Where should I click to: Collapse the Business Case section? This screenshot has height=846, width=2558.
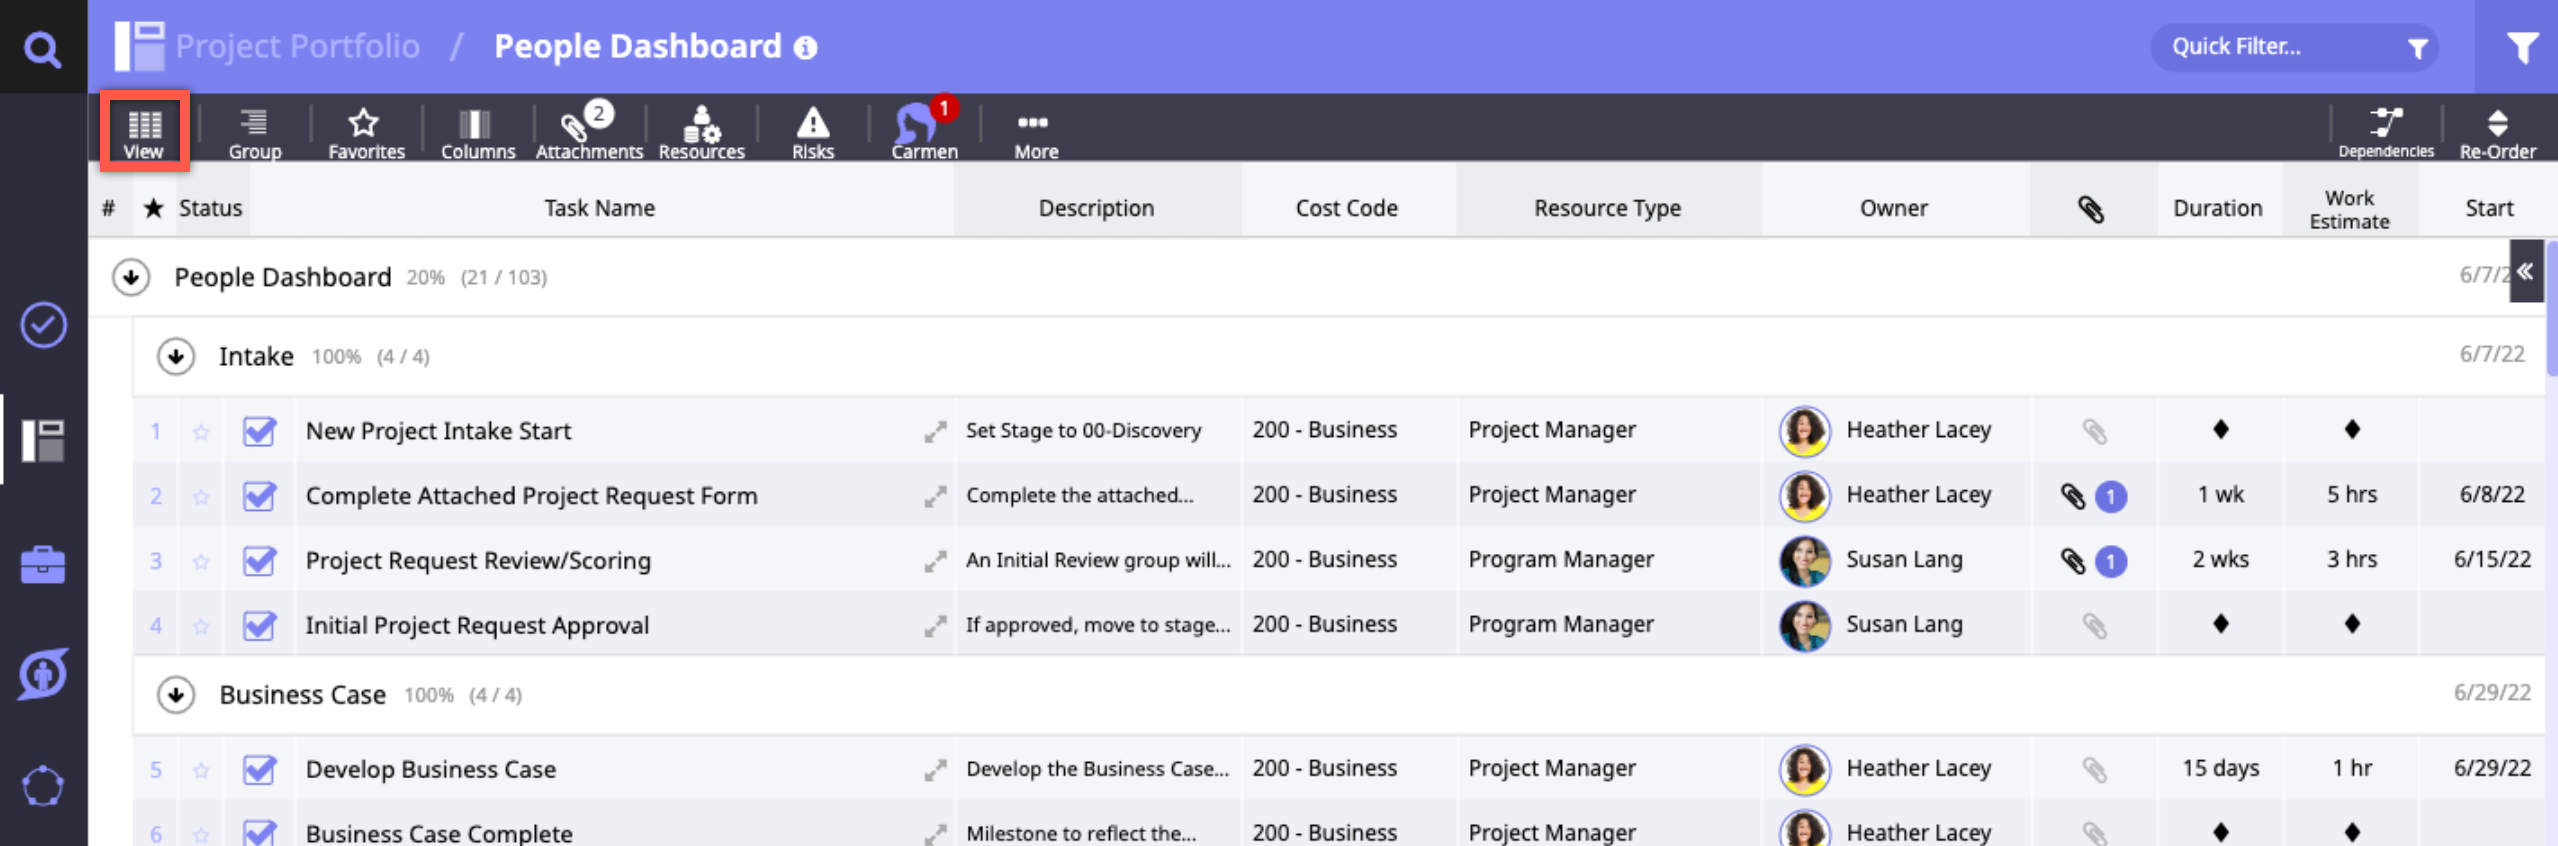176,694
